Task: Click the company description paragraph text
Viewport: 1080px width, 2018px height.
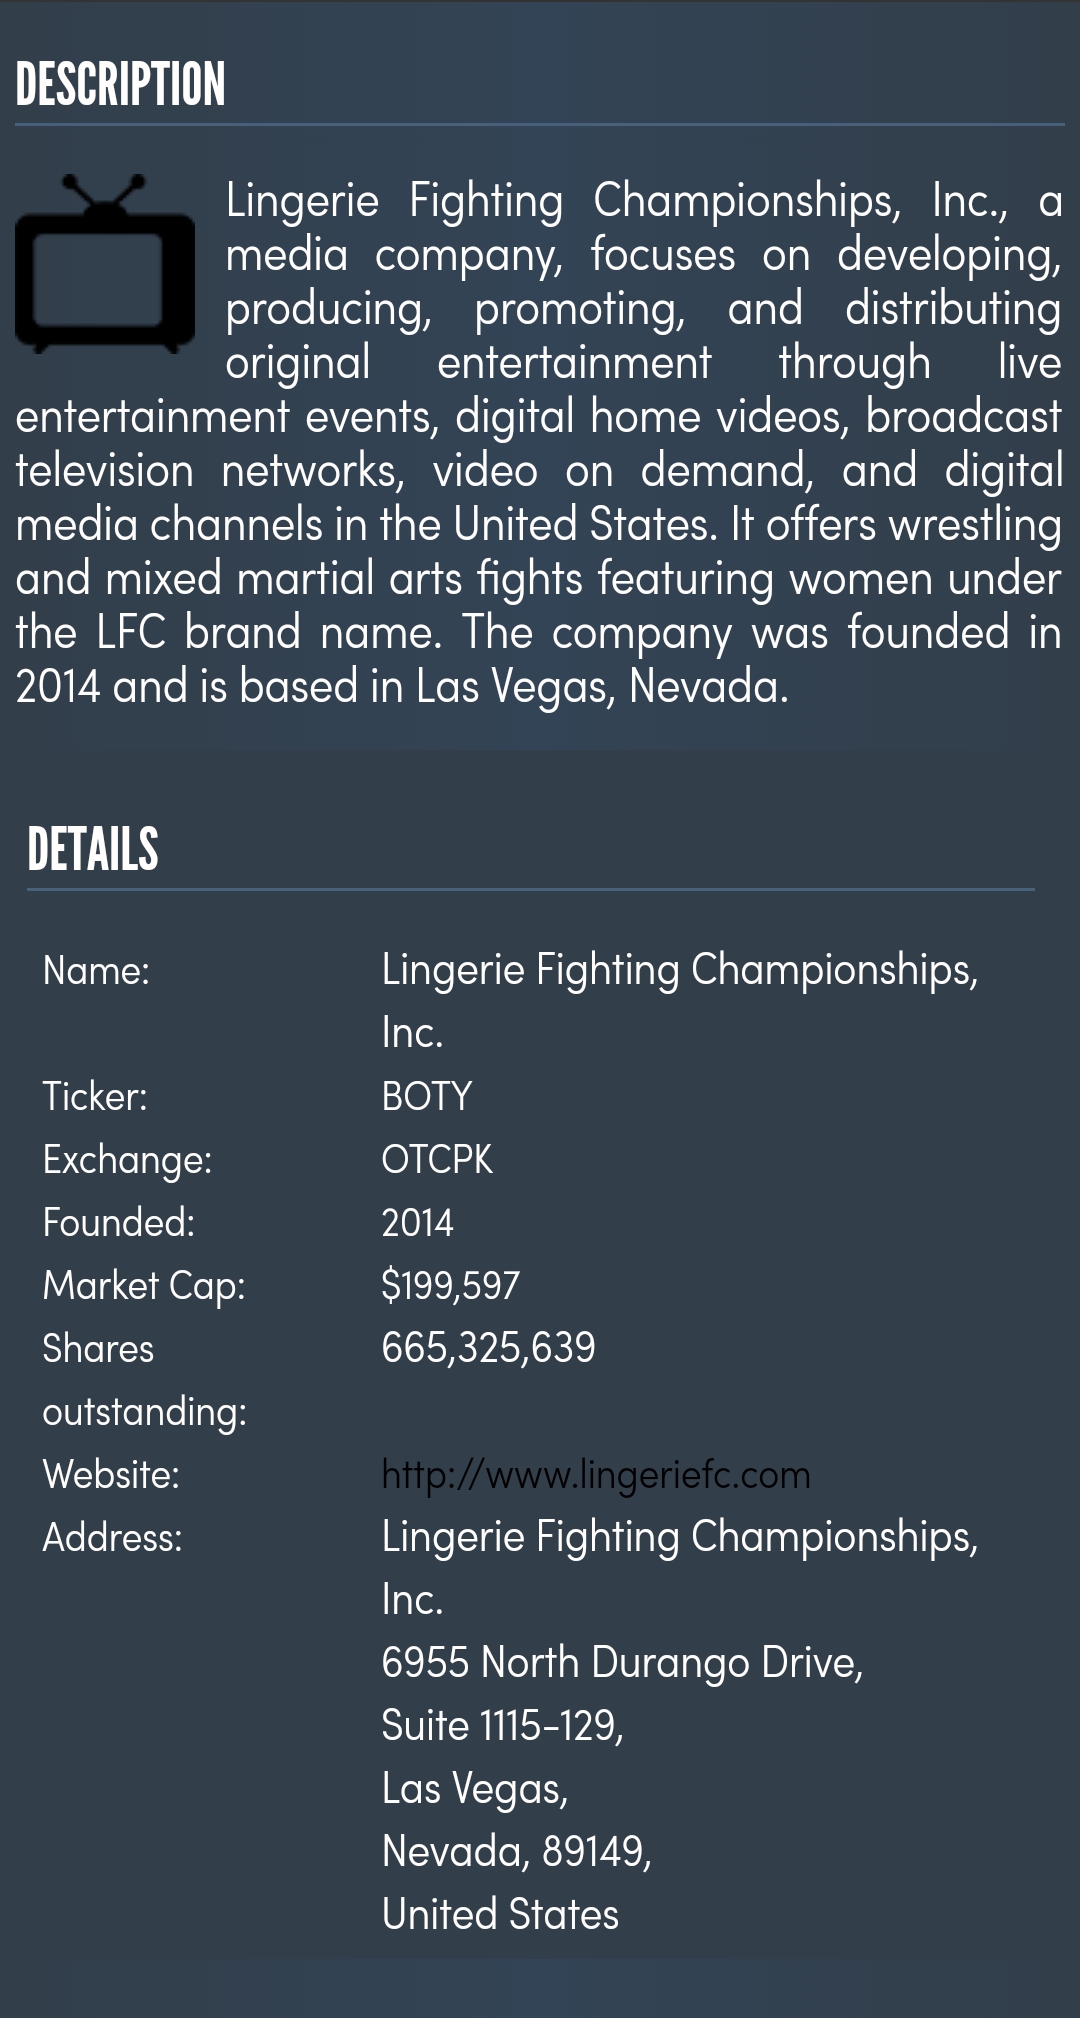Action: 539,444
